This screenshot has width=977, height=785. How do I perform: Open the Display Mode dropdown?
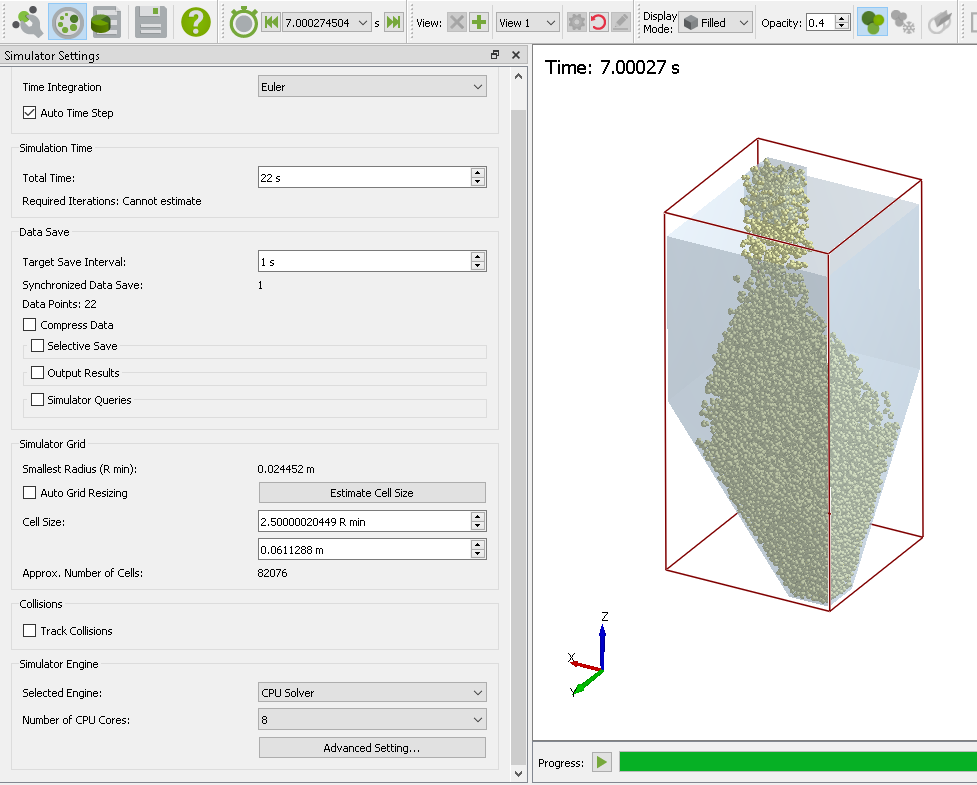click(715, 22)
